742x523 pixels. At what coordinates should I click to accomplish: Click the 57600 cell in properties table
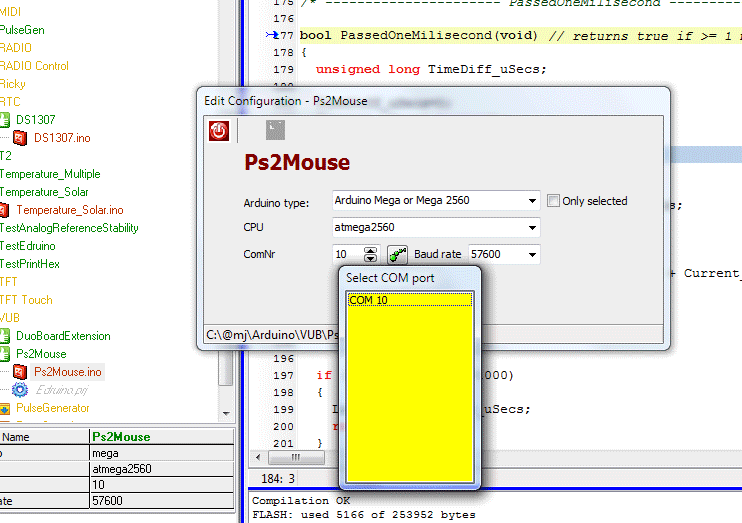pyautogui.click(x=161, y=501)
